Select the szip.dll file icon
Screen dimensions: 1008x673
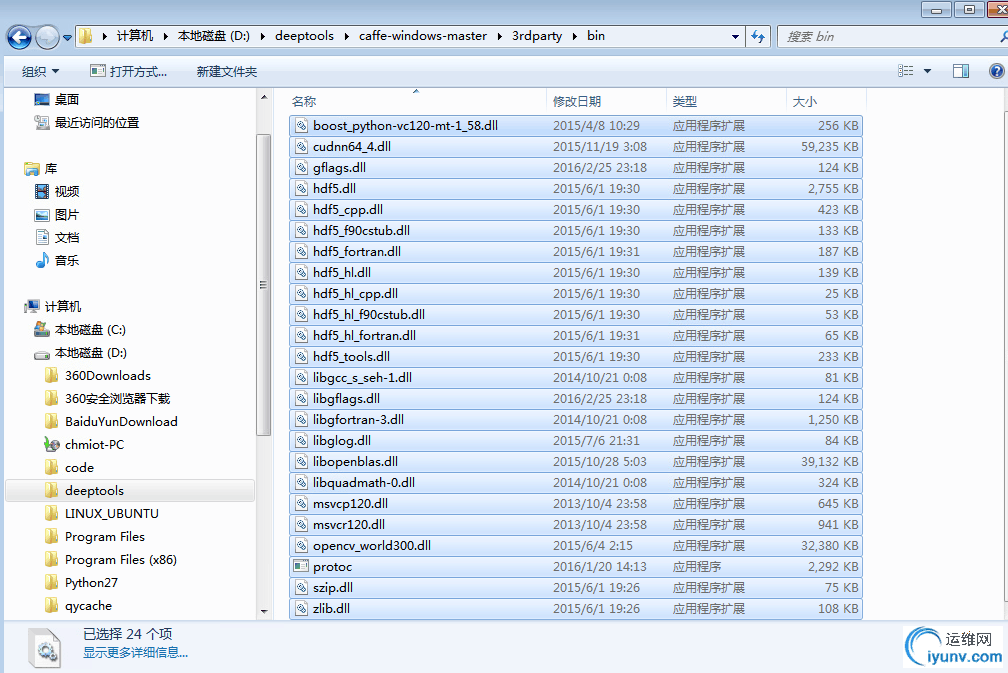point(301,588)
